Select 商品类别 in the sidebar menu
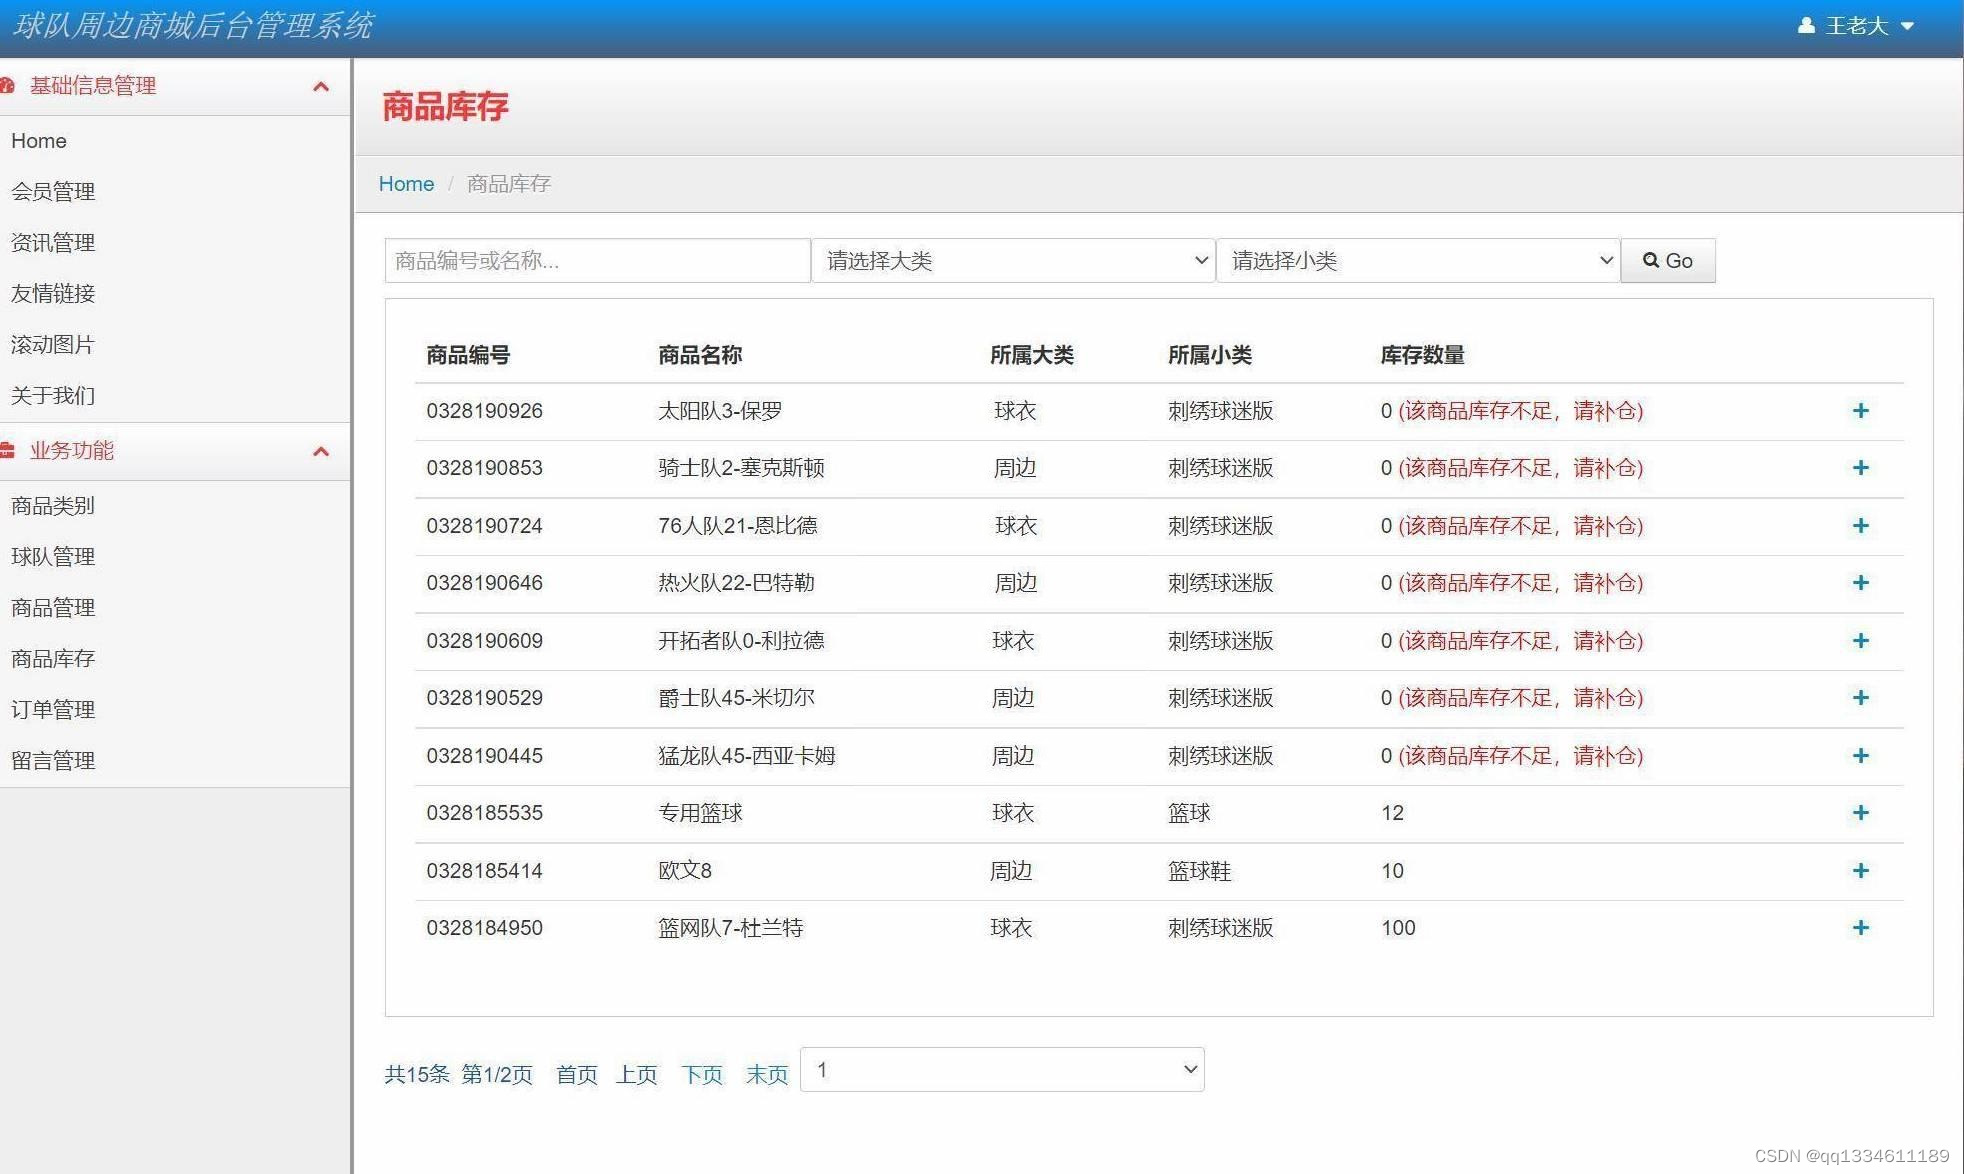The image size is (1964, 1174). (52, 506)
